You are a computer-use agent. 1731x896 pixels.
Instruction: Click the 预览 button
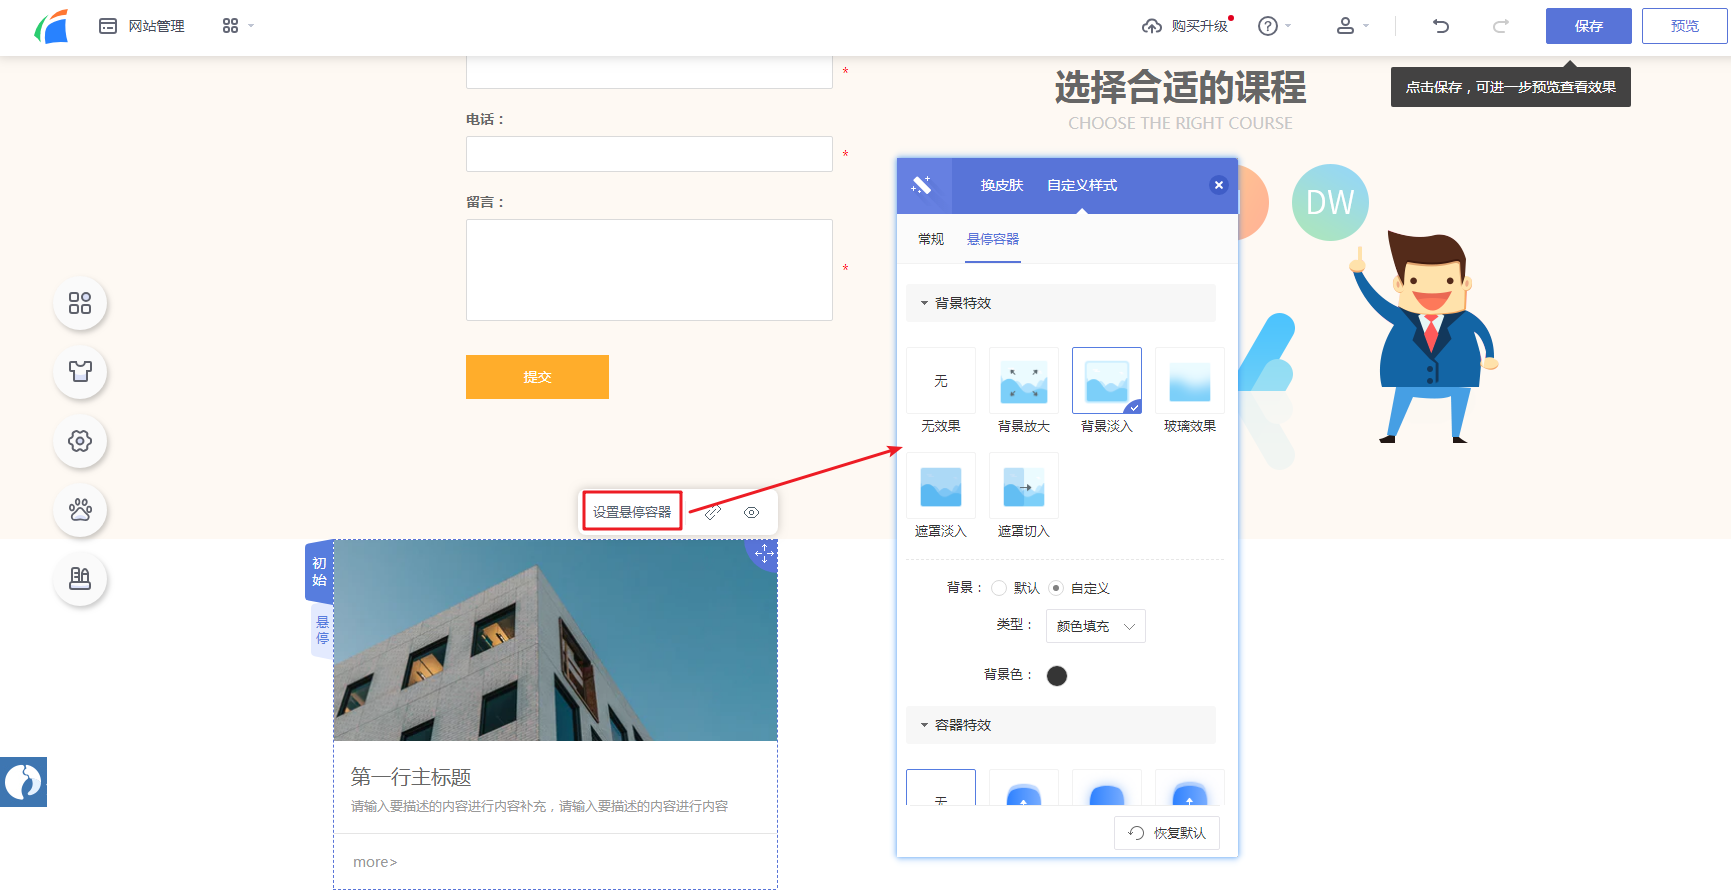(1684, 26)
